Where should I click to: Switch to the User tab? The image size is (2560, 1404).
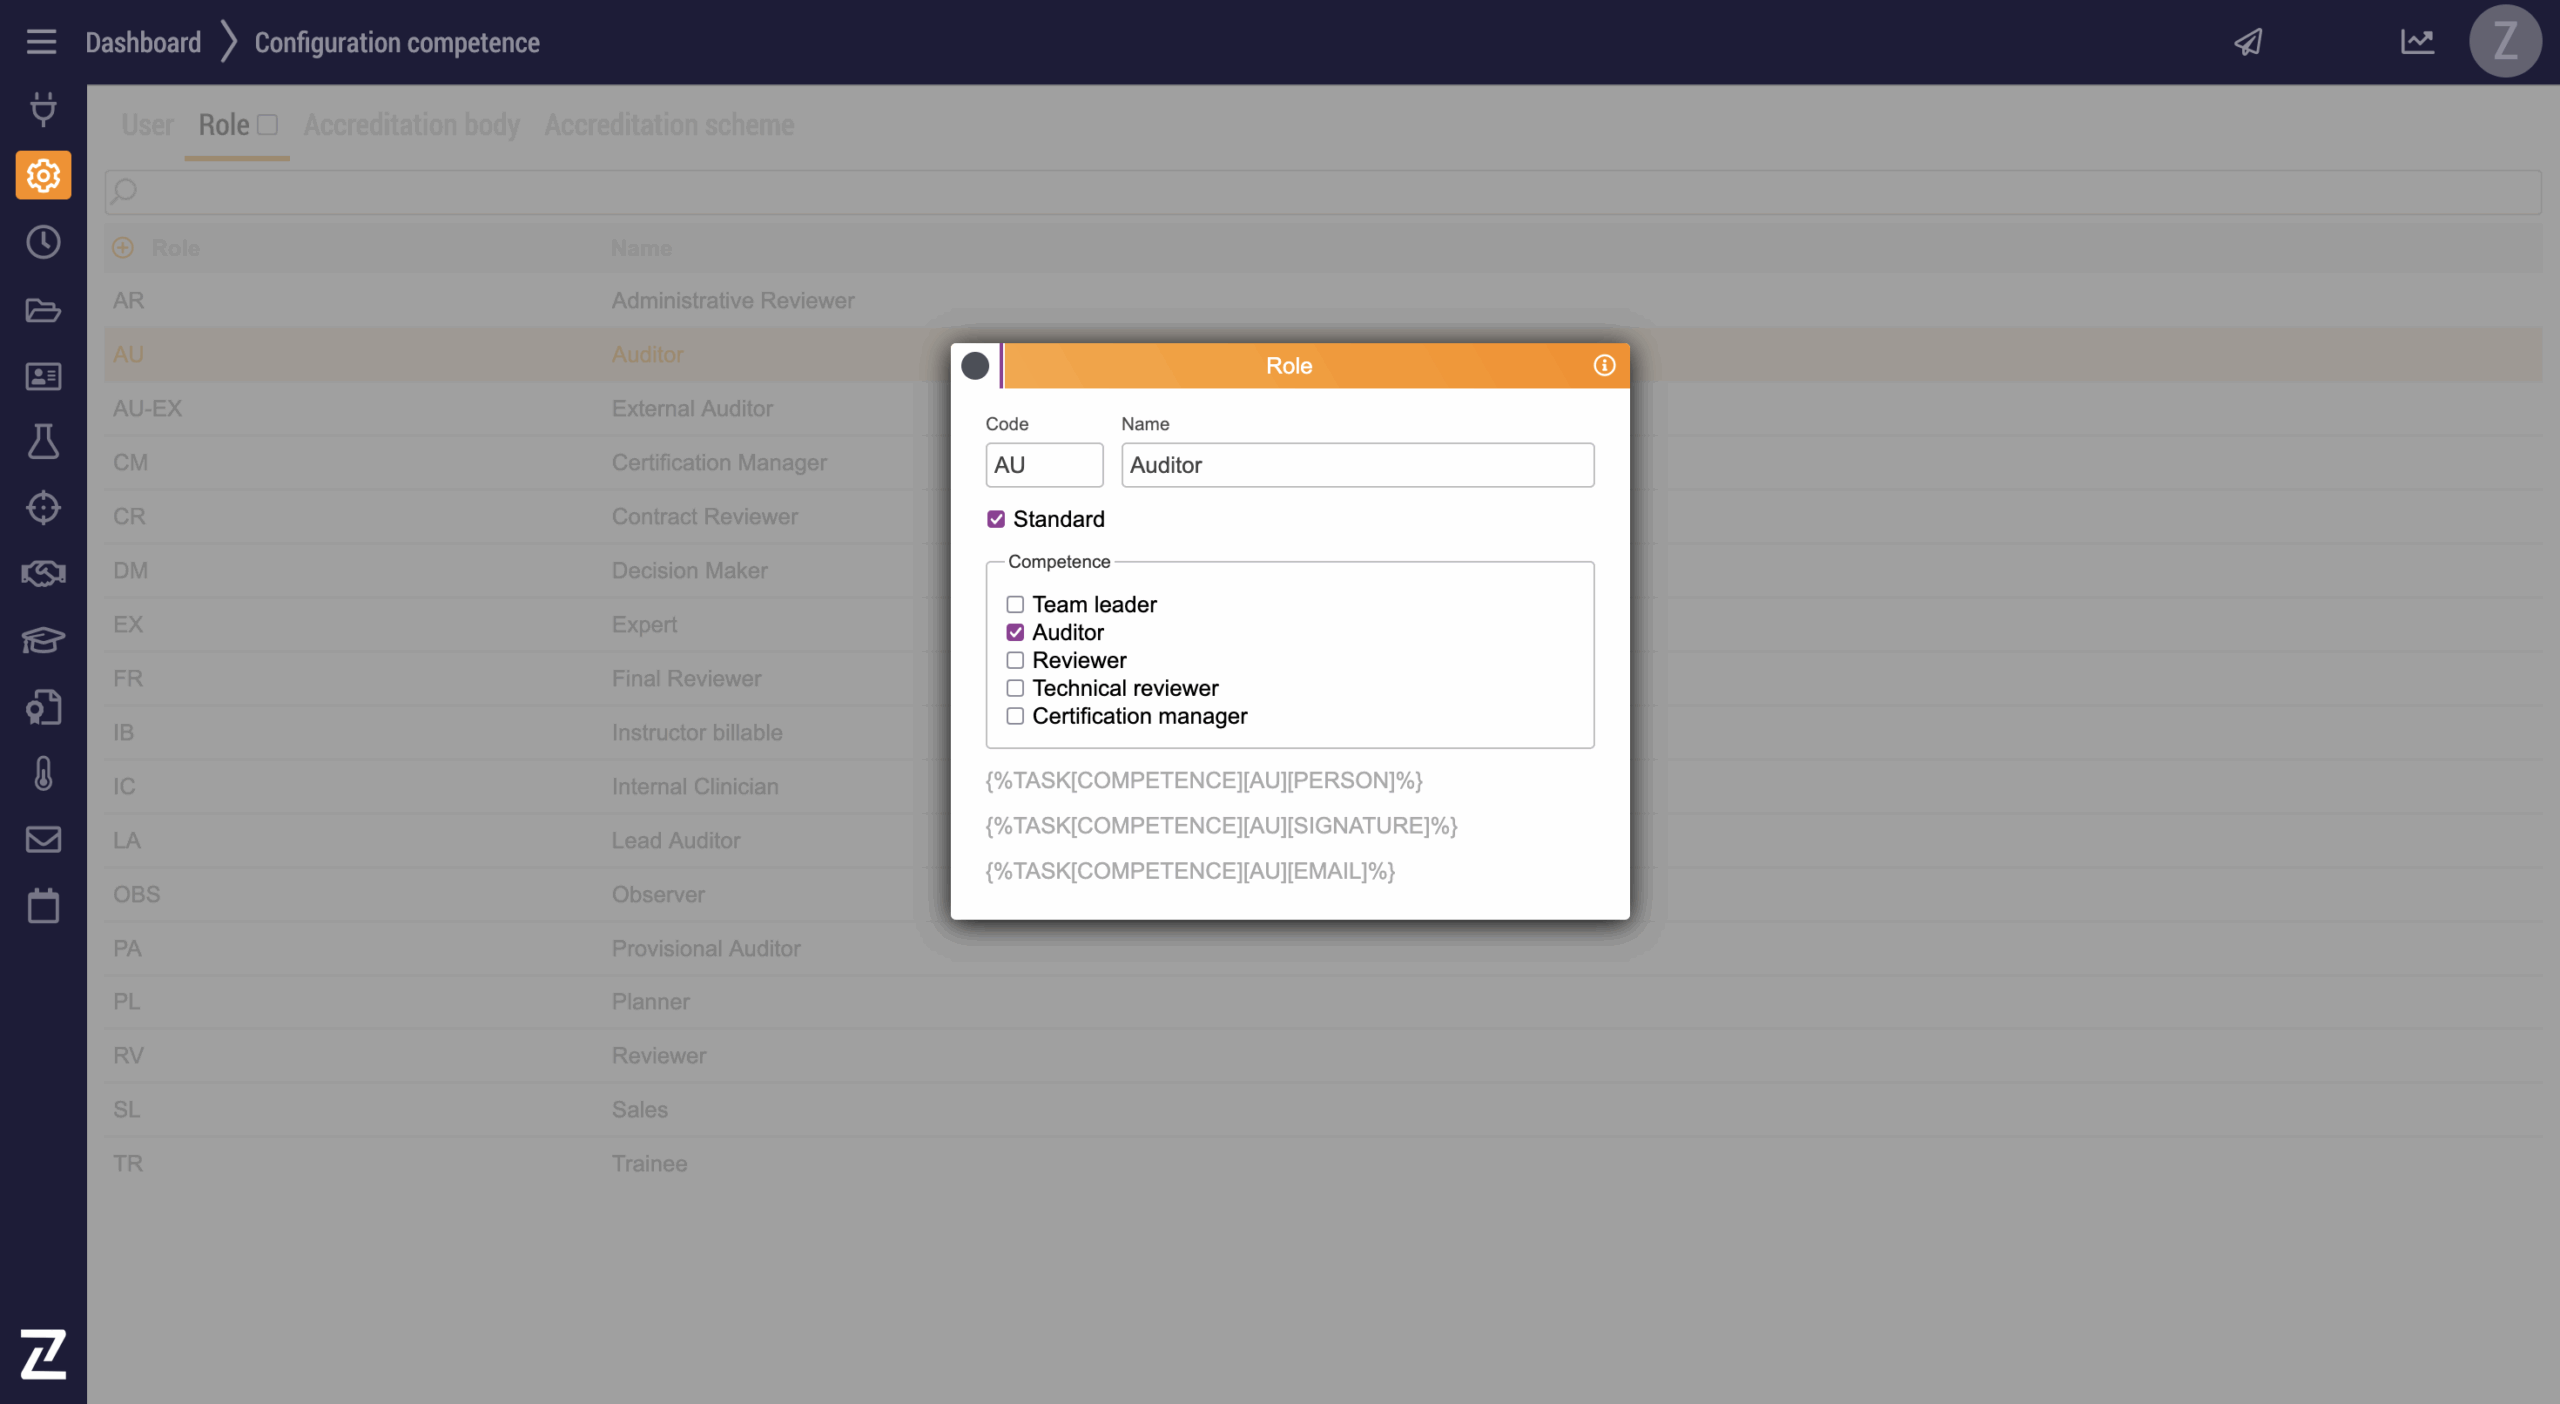point(147,125)
